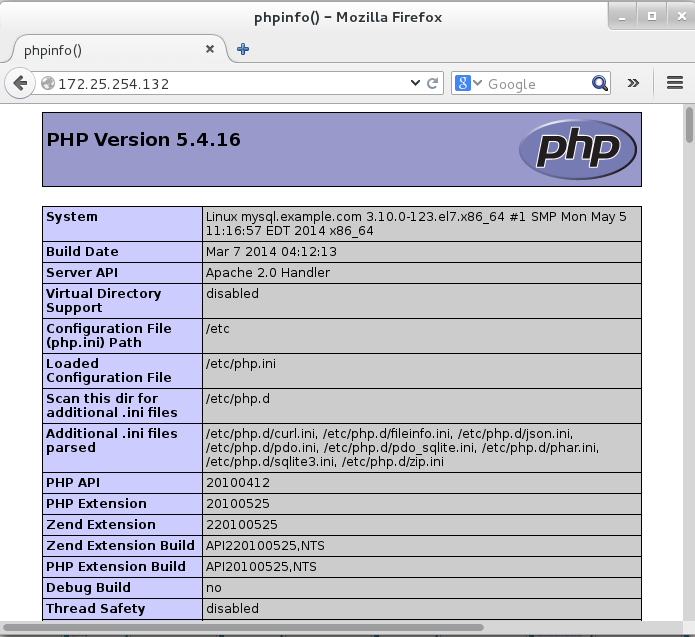The width and height of the screenshot is (695, 637).
Task: Click the 'disabled' value for Thread Safety
Action: click(232, 608)
